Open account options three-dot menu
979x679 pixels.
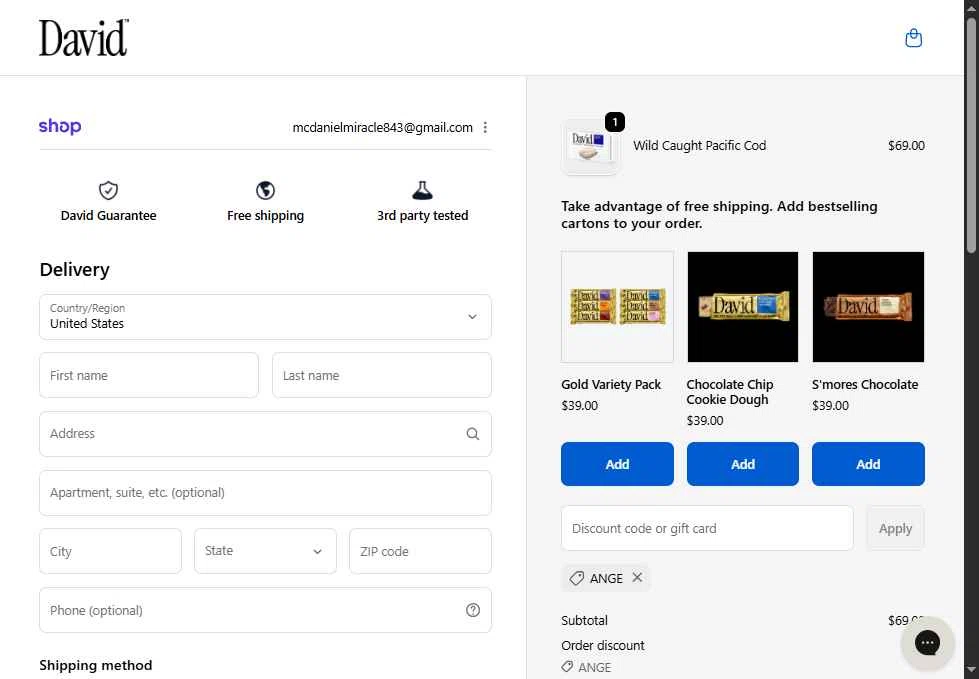485,127
